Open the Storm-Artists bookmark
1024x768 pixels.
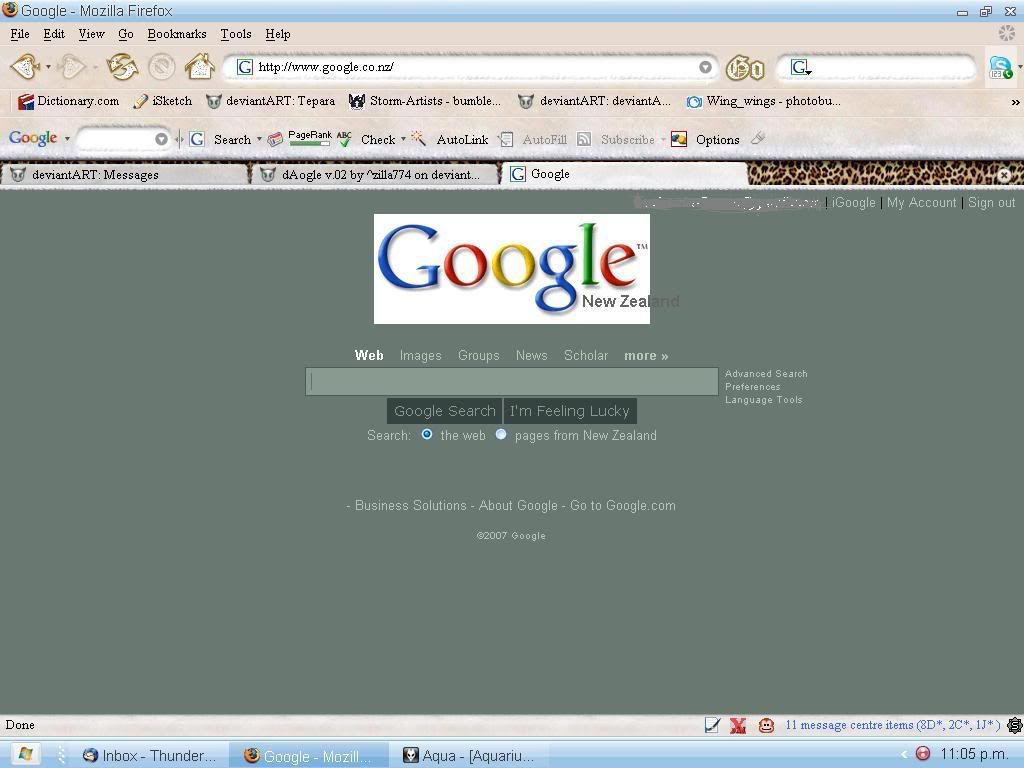[x=425, y=101]
